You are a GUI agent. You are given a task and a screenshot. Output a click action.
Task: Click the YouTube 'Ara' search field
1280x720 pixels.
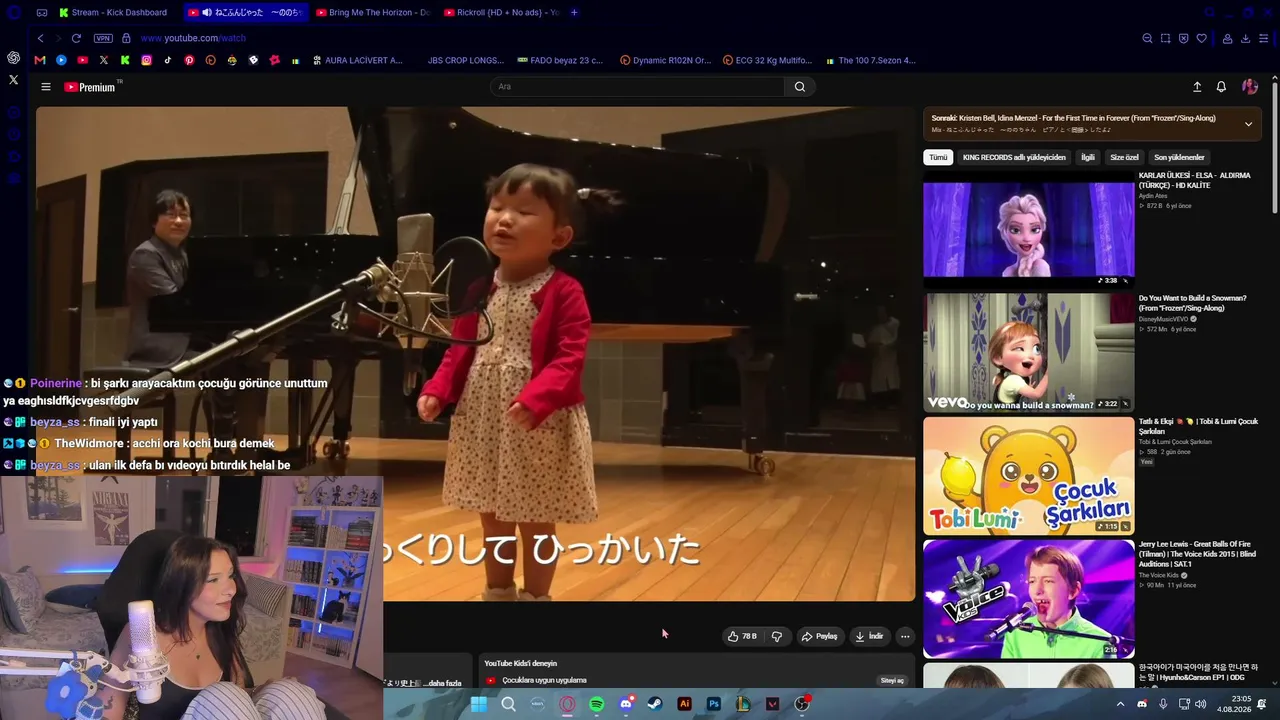tap(637, 87)
